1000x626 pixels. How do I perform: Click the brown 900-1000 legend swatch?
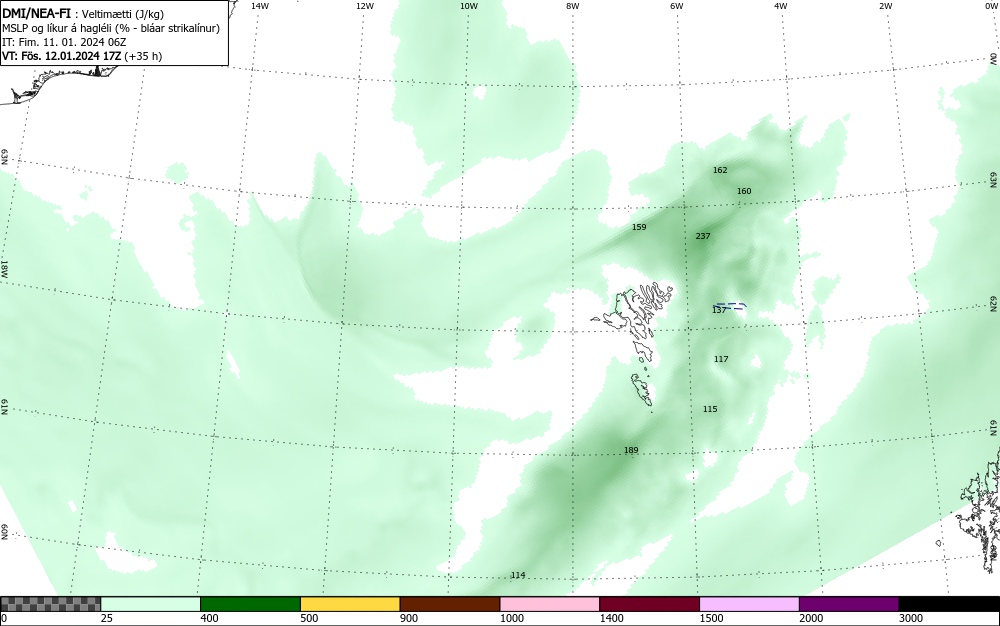(x=450, y=604)
